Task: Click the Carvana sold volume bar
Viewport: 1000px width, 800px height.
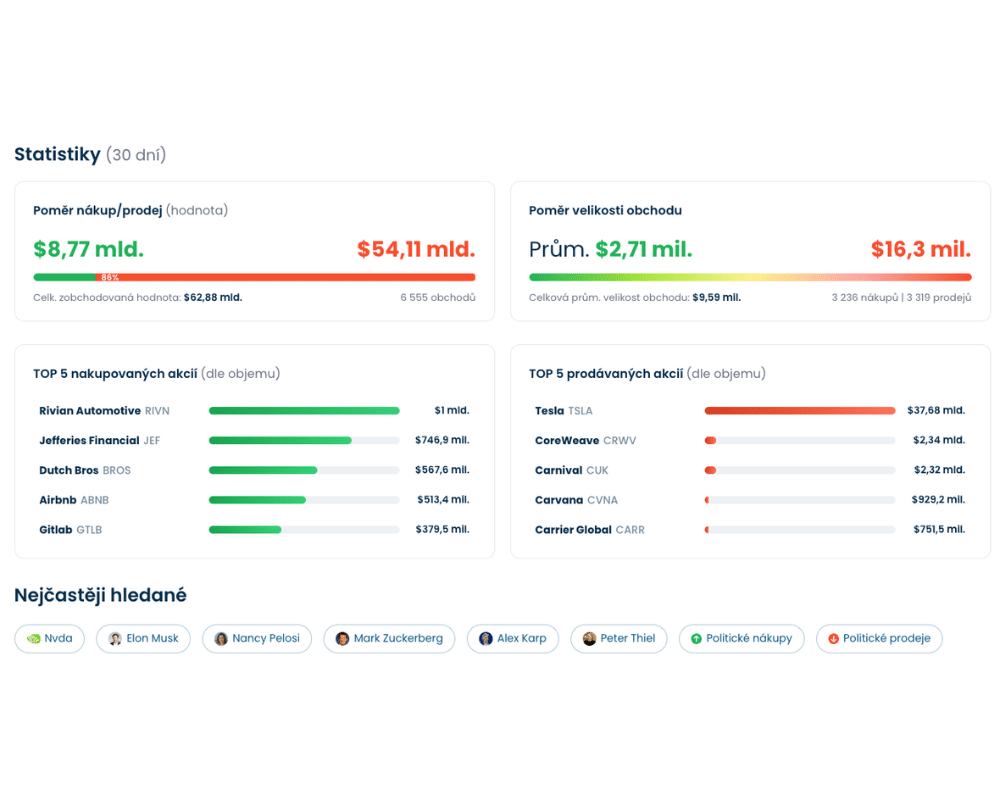Action: tap(800, 500)
